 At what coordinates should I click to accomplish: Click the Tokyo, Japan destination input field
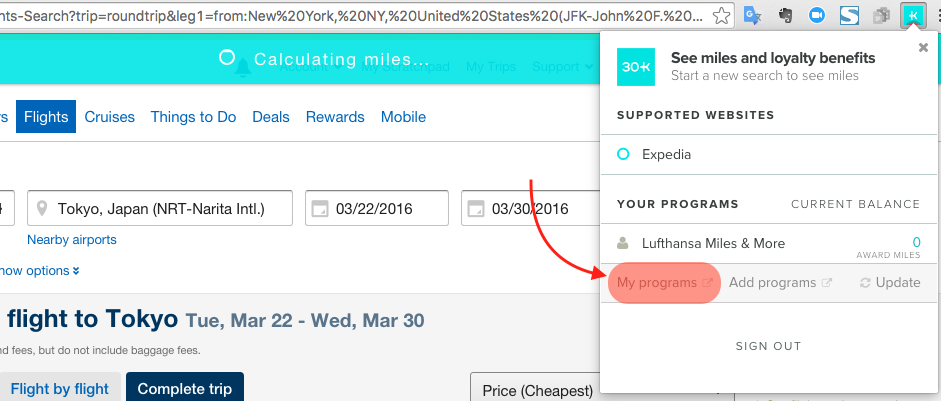[x=160, y=208]
